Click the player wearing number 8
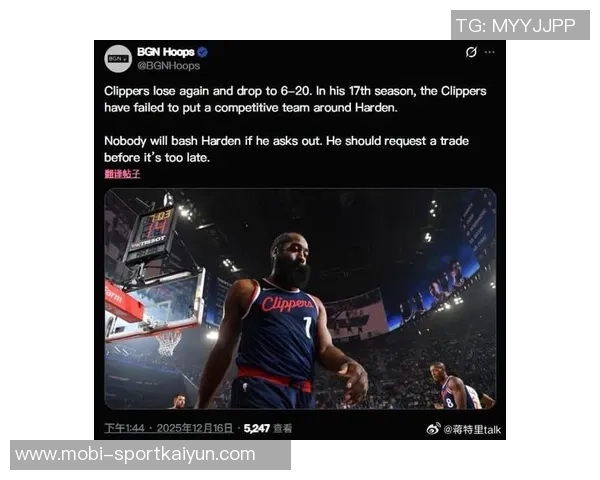This screenshot has width=600, height=480. (455, 387)
